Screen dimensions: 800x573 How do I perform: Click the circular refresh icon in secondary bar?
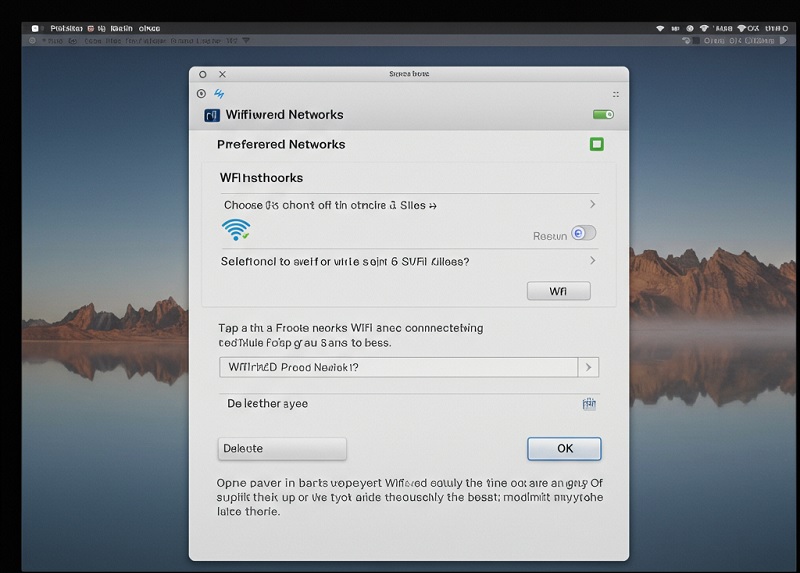tap(686, 40)
